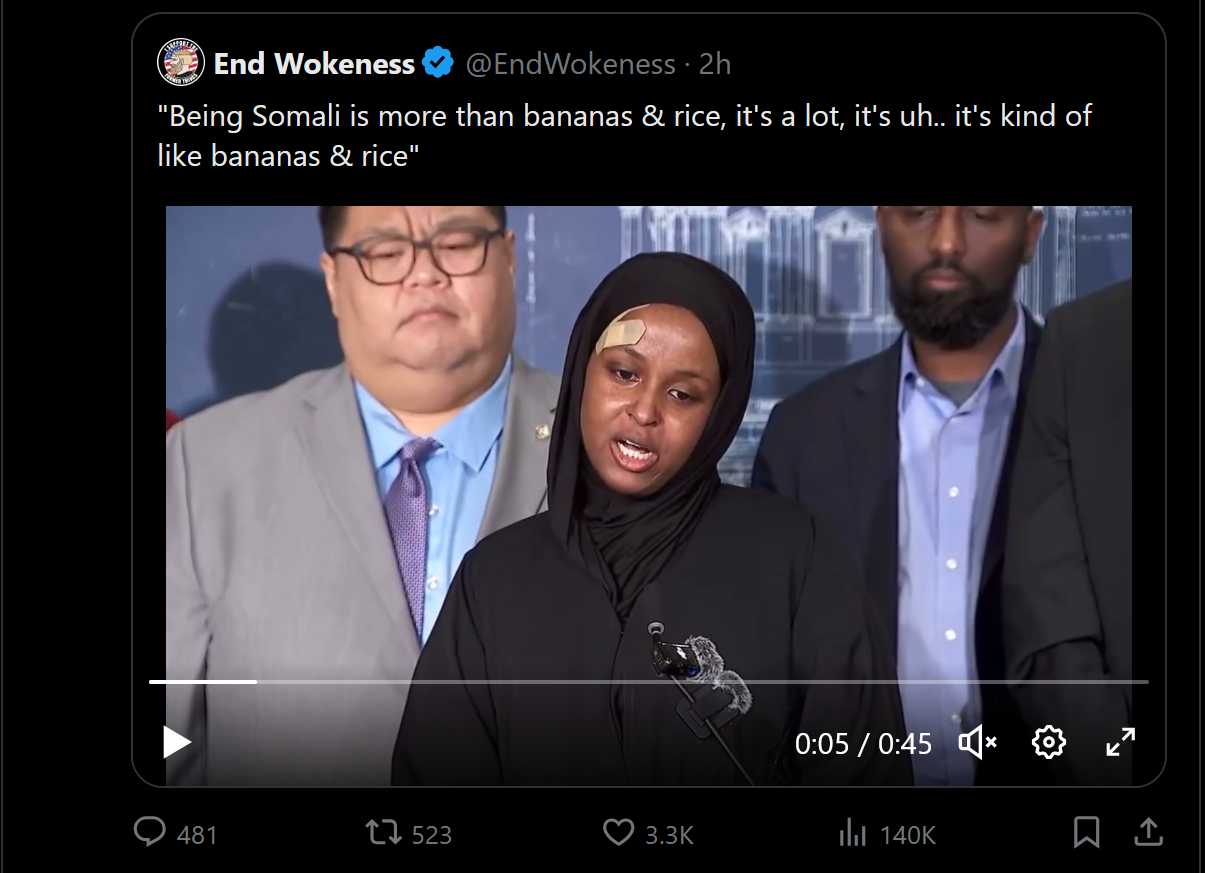Play the embedded video
Viewport: 1205px width, 873px height.
177,742
